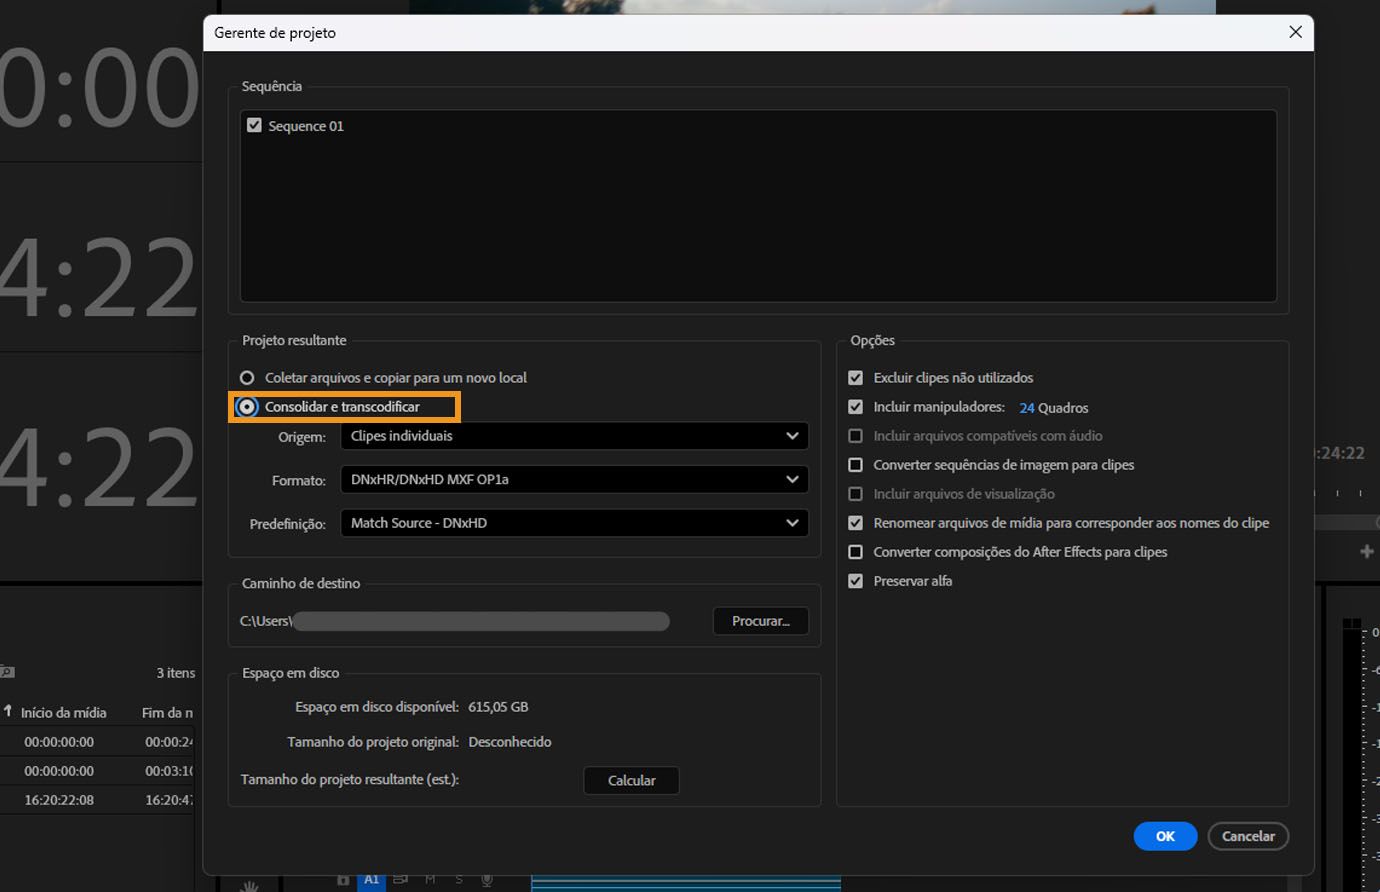Image resolution: width=1380 pixels, height=892 pixels.
Task: Click the Calcular button
Action: pos(631,780)
